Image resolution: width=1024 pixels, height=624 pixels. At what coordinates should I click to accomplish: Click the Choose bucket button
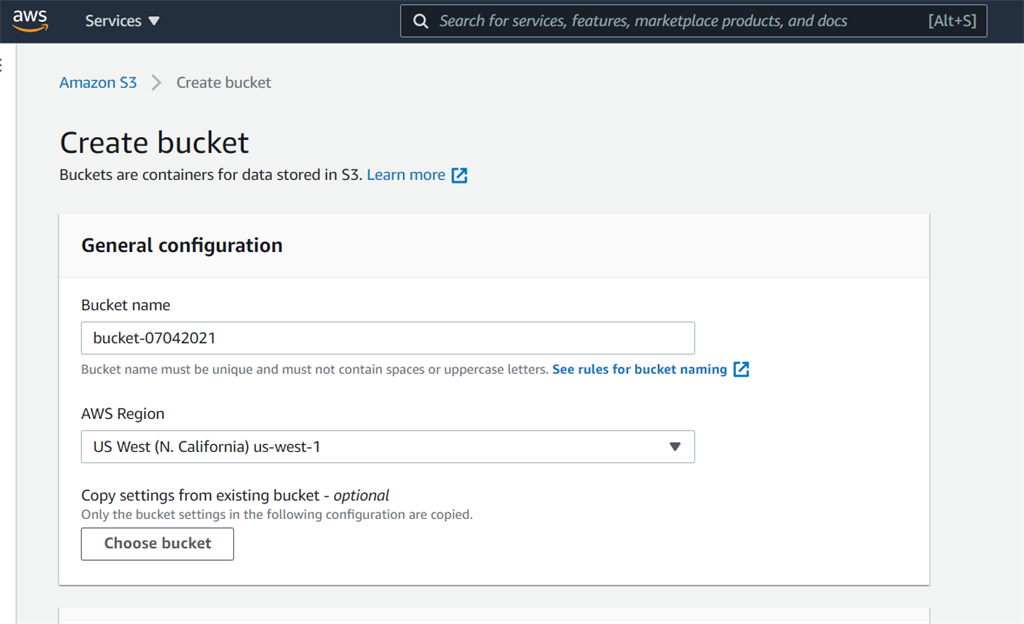pyautogui.click(x=157, y=543)
